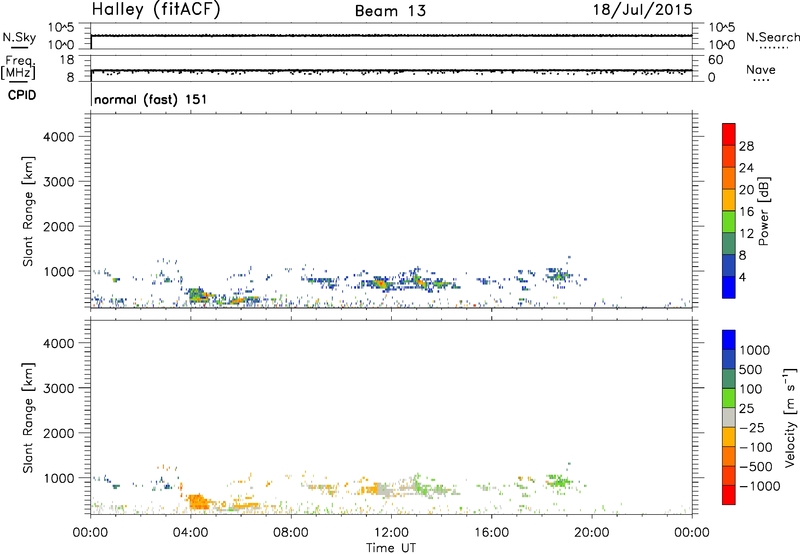Click the "N.Search" legend label
800x554 pixels.
pyautogui.click(x=772, y=37)
